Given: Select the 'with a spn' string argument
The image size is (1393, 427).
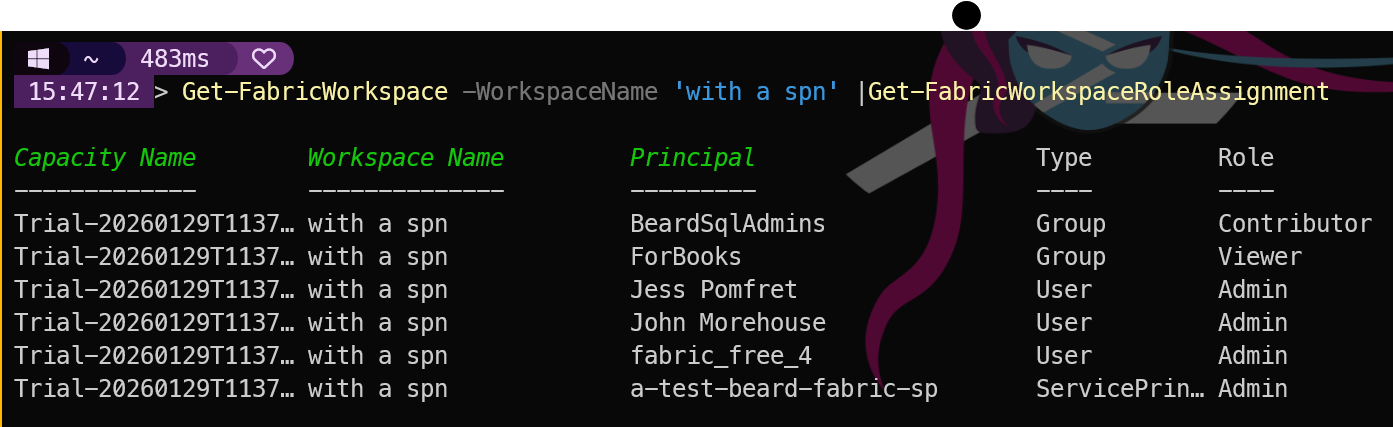Looking at the screenshot, I should coord(756,92).
